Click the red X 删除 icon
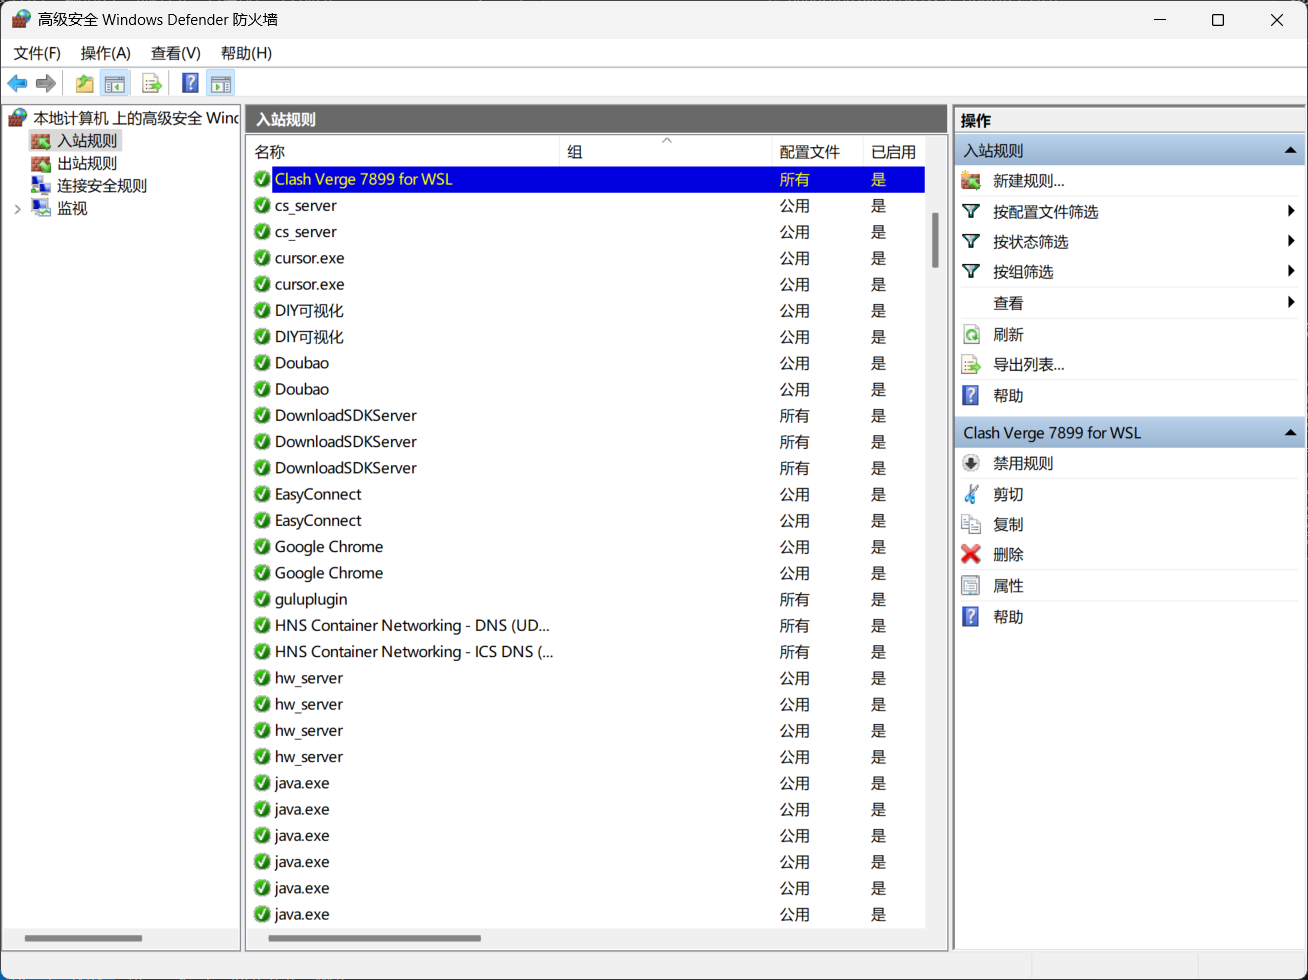This screenshot has width=1308, height=980. pyautogui.click(x=971, y=554)
